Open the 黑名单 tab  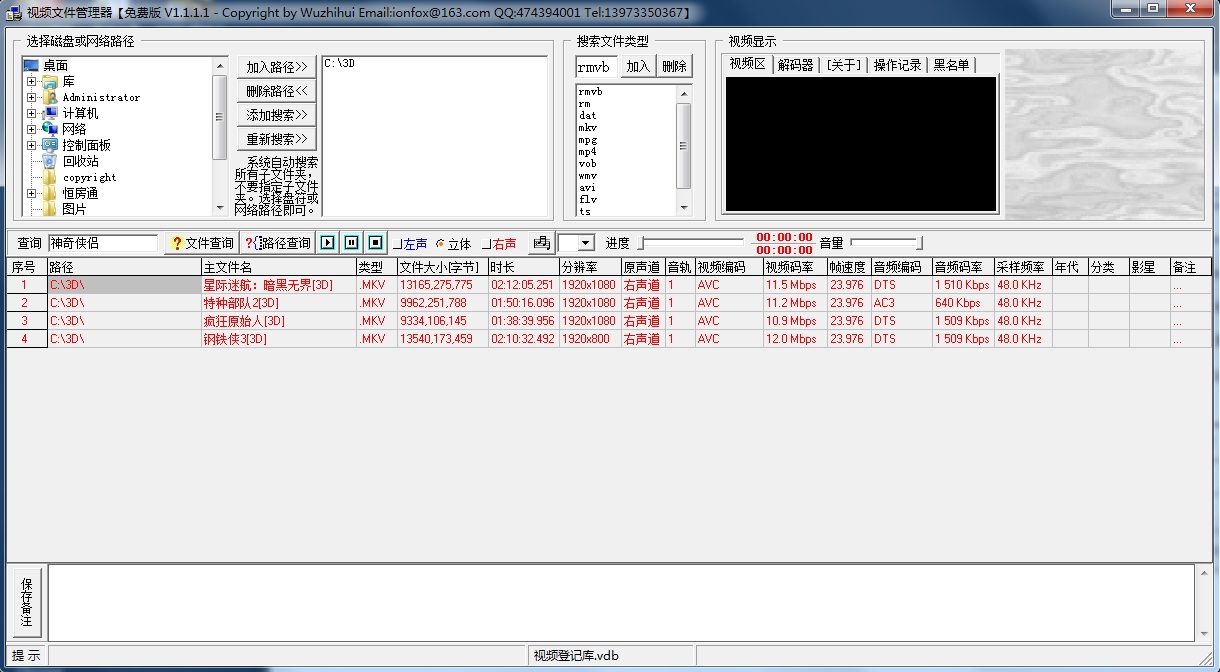pyautogui.click(x=950, y=65)
